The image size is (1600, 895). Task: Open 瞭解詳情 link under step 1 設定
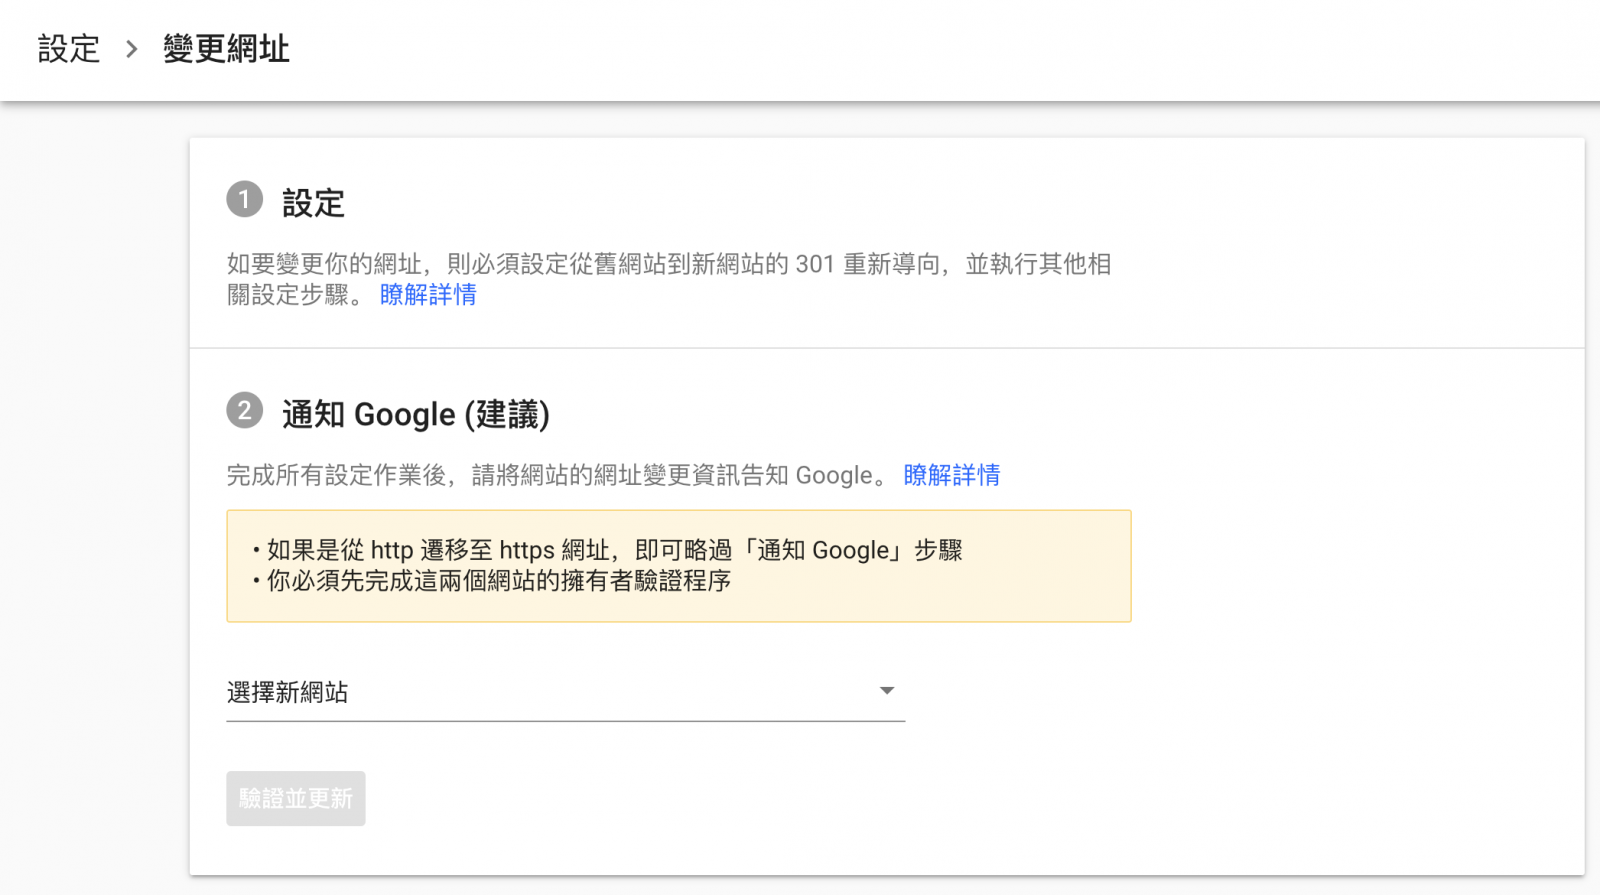428,295
